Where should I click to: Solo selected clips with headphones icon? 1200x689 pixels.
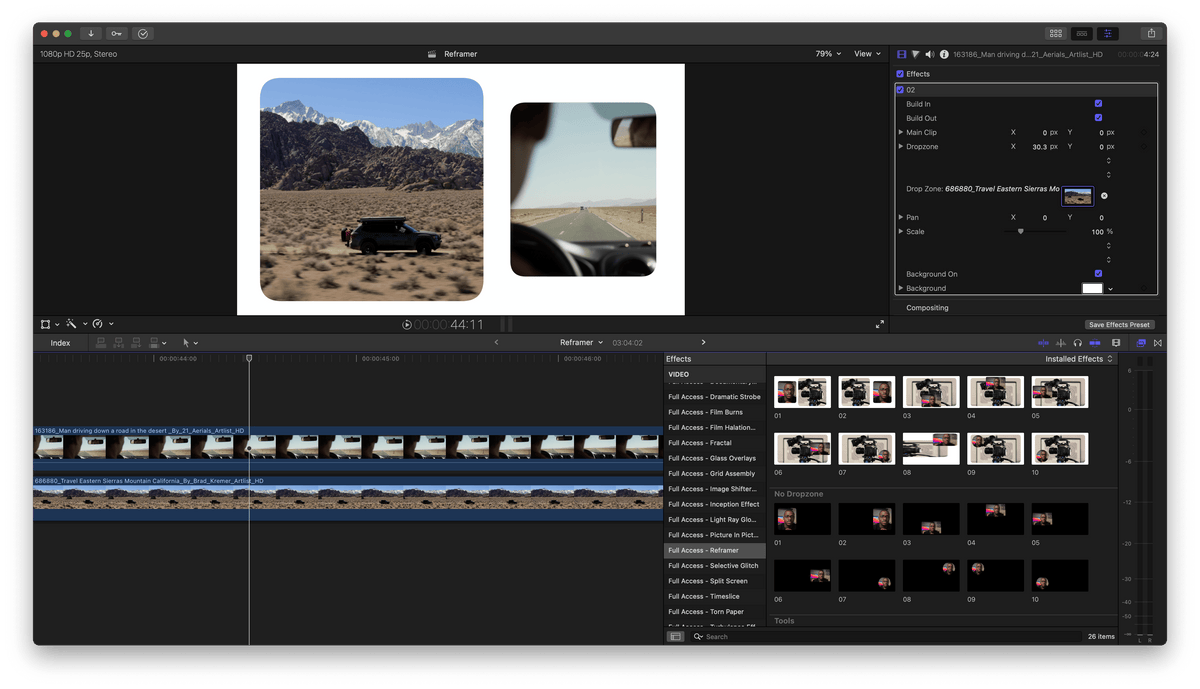coord(1078,343)
